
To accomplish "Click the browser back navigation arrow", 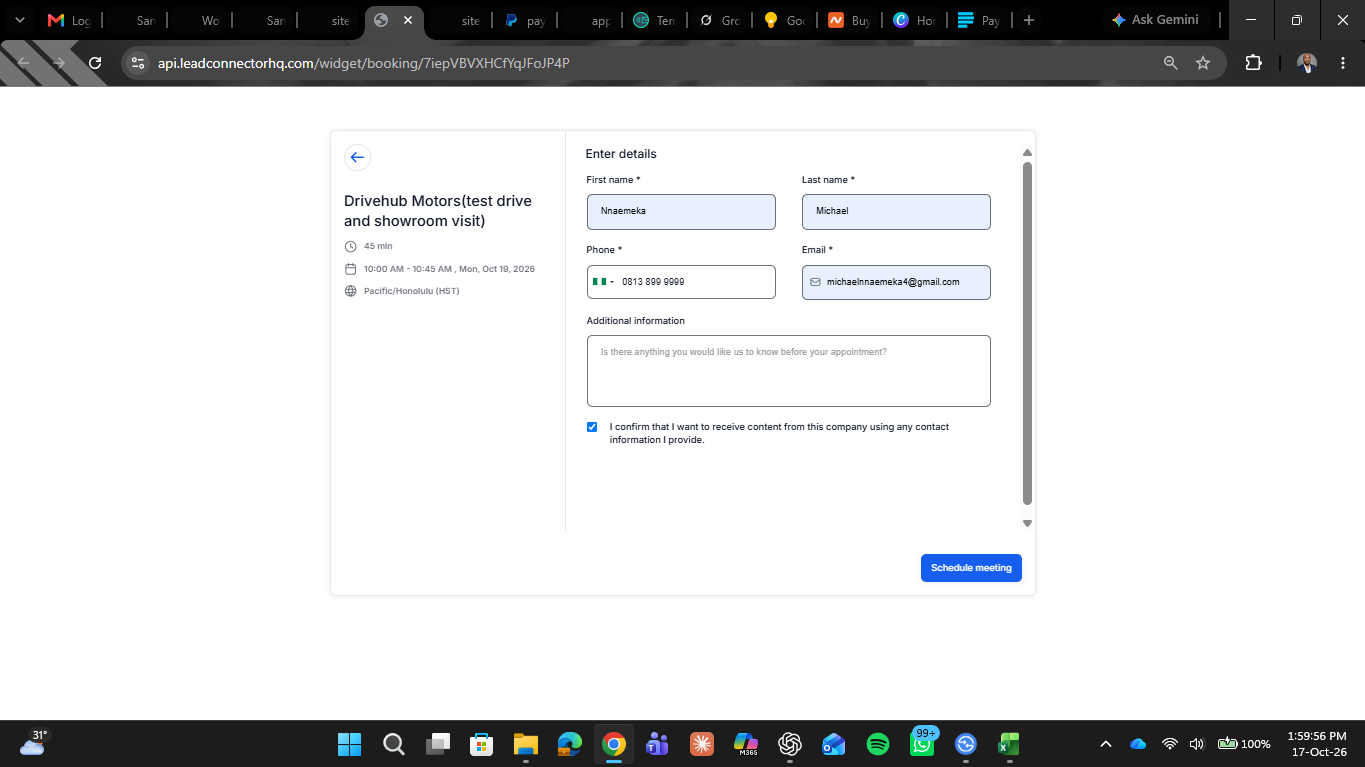I will [25, 63].
